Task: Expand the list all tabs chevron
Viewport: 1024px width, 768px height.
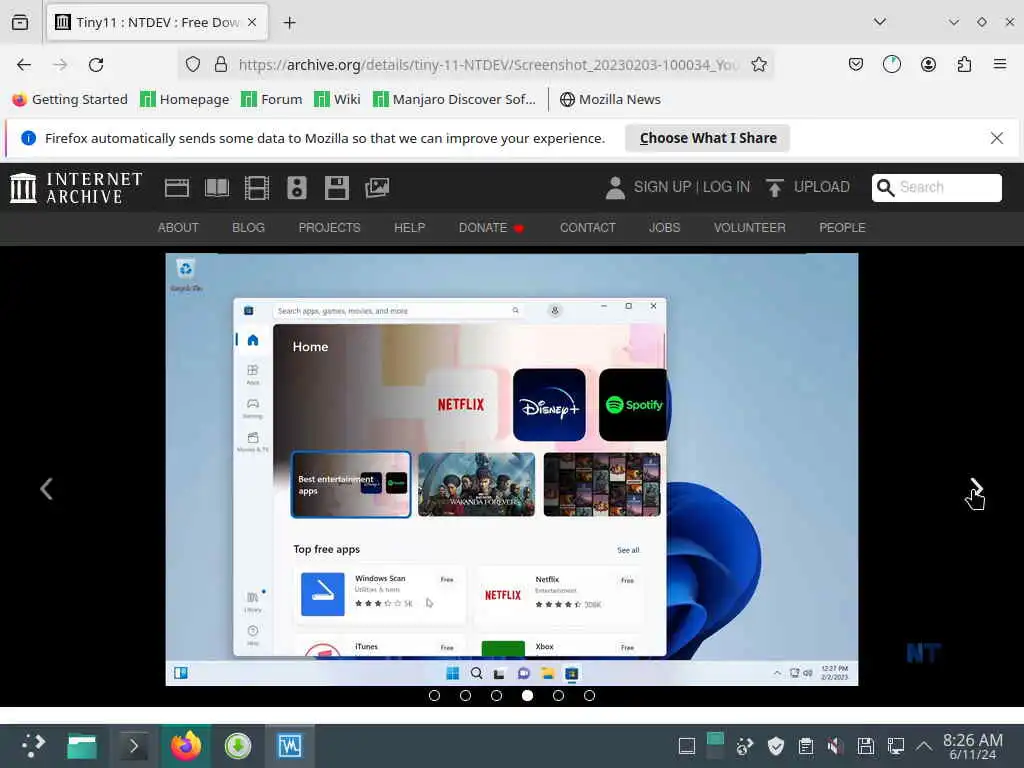Action: click(880, 22)
